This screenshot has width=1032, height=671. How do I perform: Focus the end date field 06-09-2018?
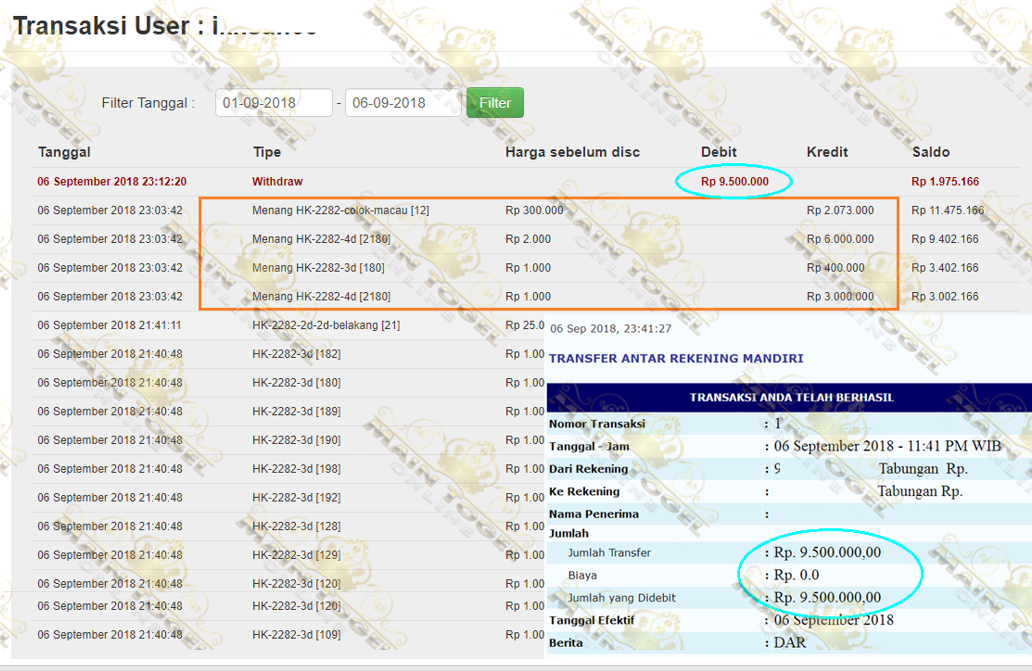pos(402,103)
